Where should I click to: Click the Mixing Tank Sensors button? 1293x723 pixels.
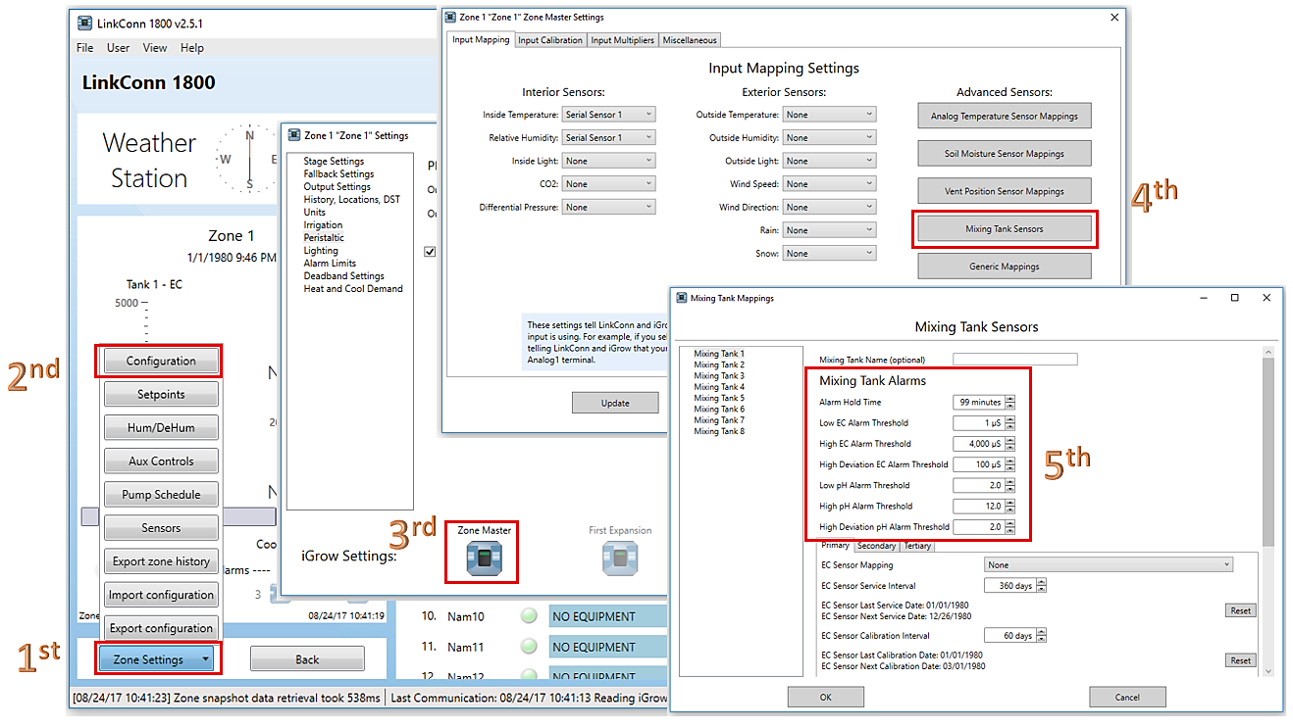click(1004, 229)
